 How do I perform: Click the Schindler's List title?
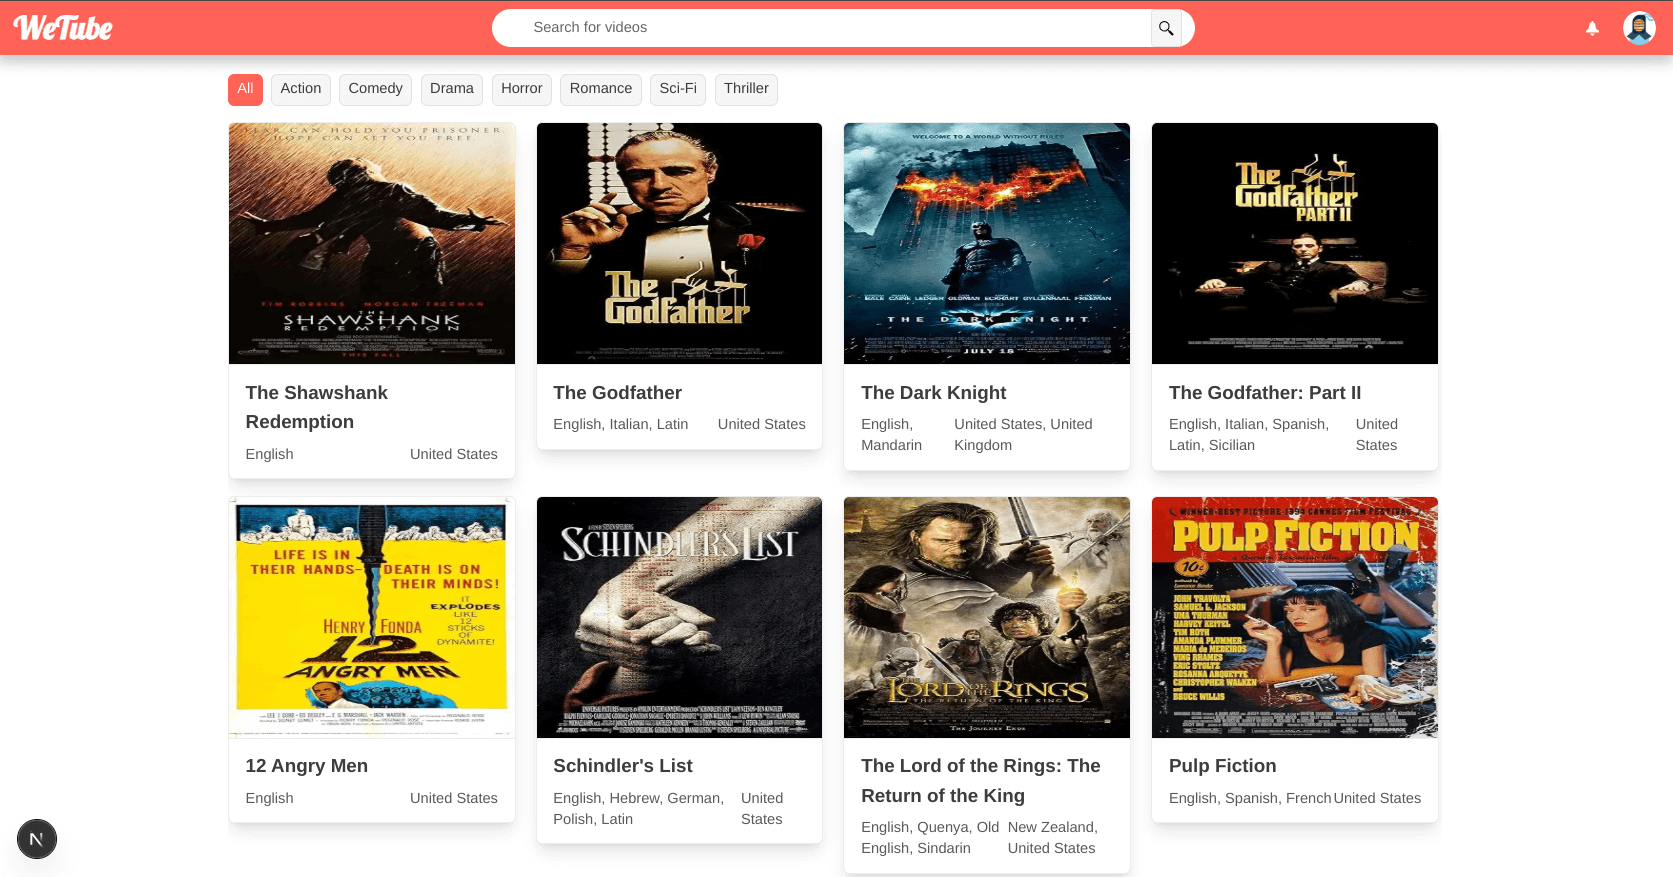pyautogui.click(x=623, y=766)
